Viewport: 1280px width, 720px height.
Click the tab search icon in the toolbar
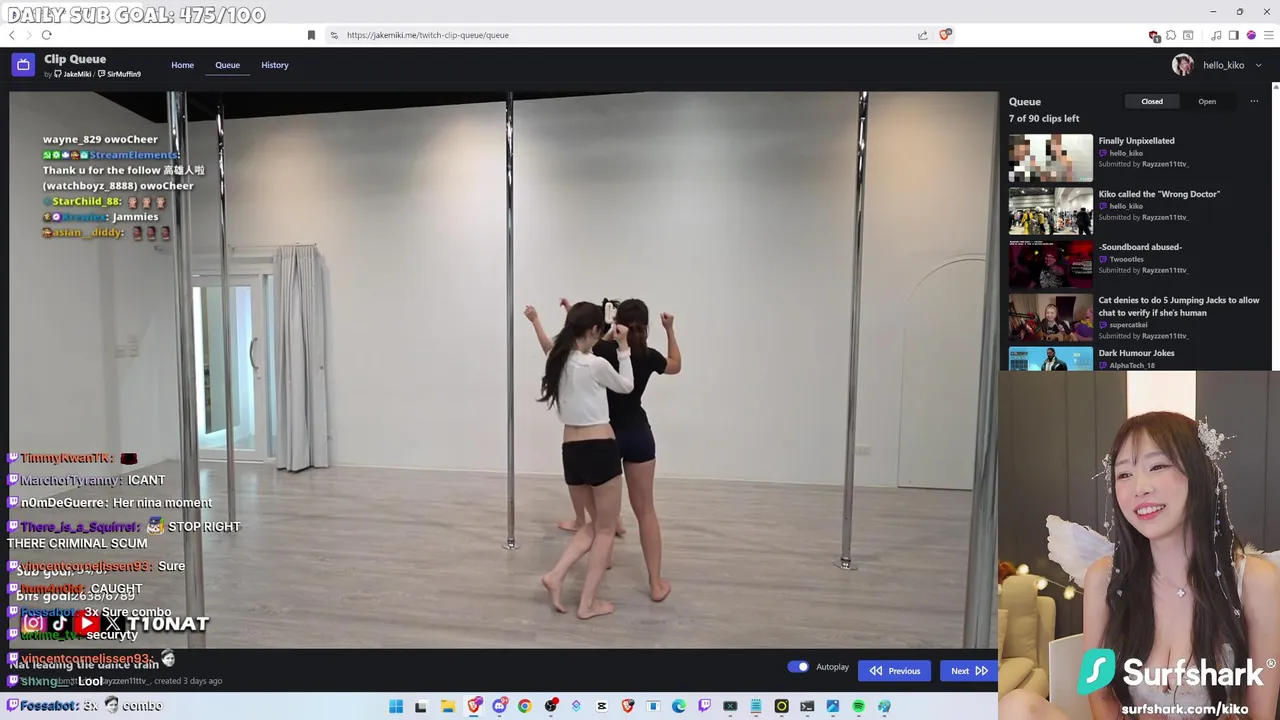1188,35
